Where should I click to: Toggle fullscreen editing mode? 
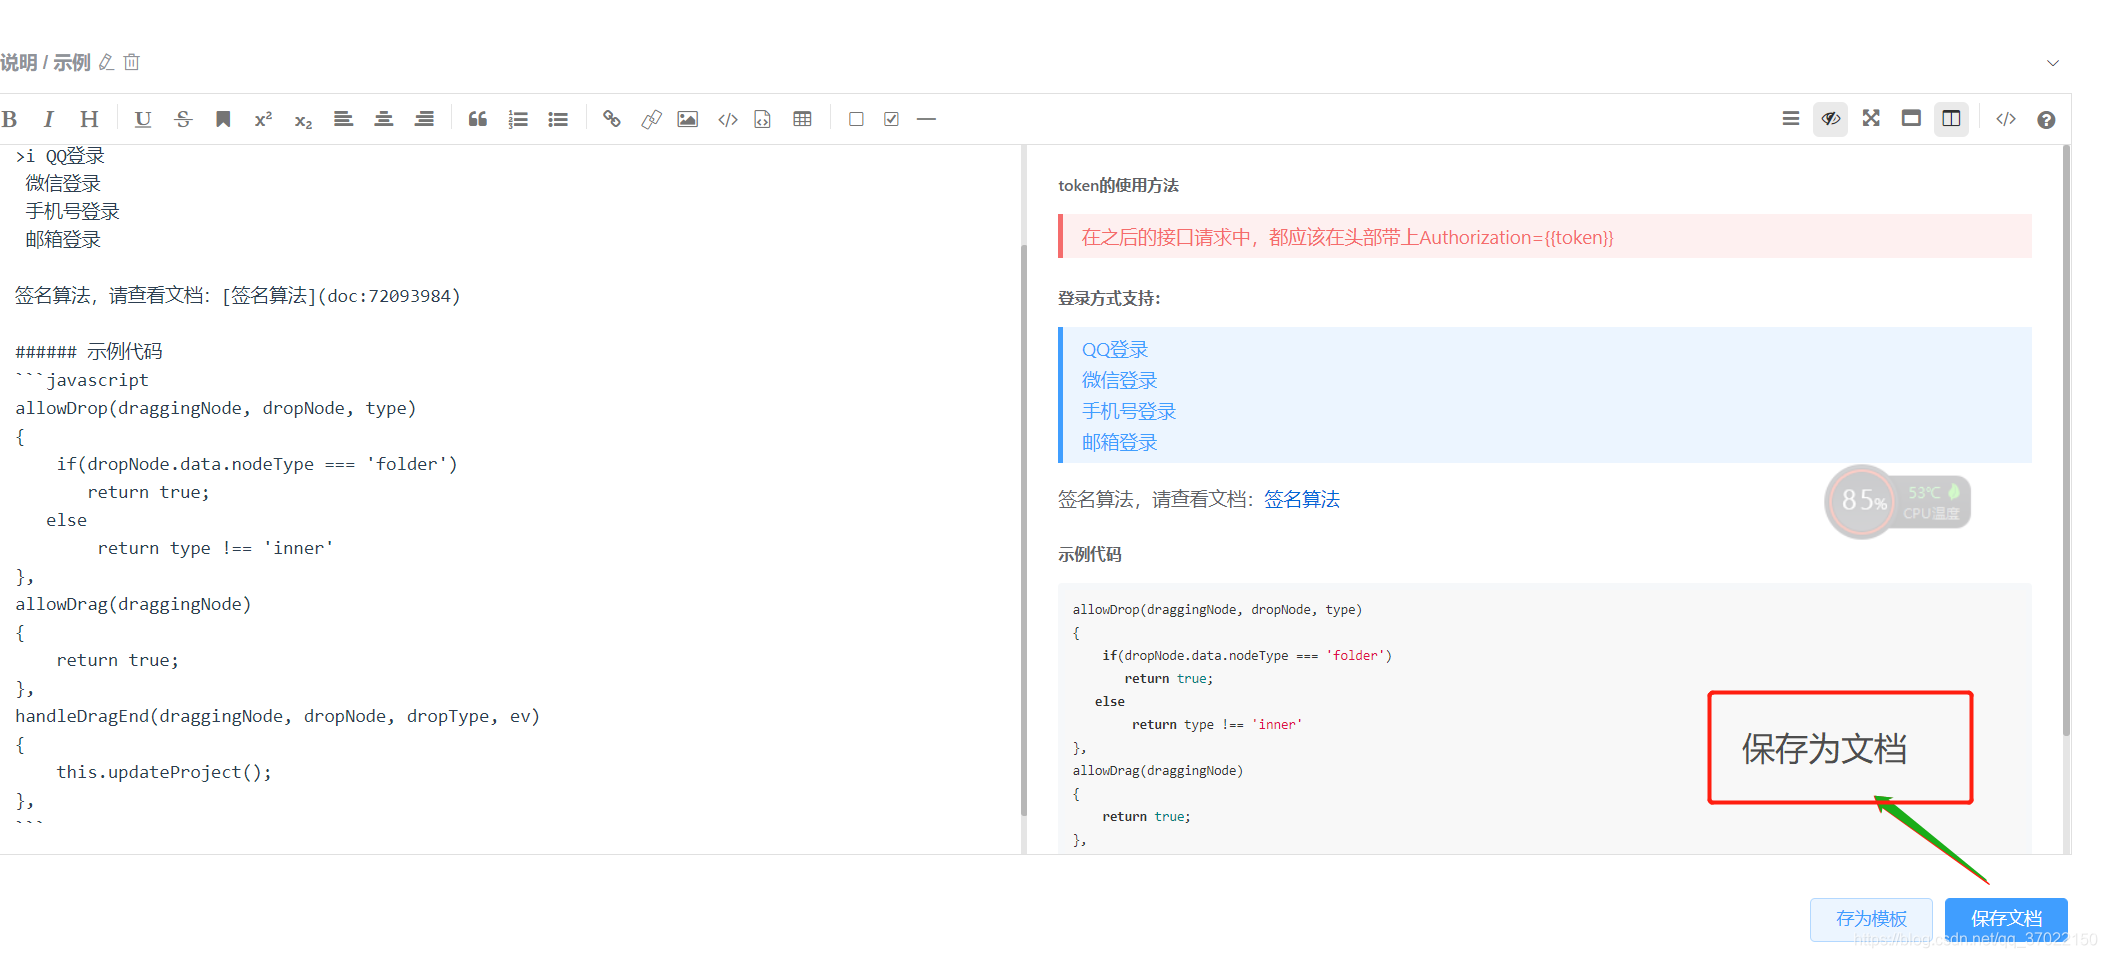coord(1871,118)
